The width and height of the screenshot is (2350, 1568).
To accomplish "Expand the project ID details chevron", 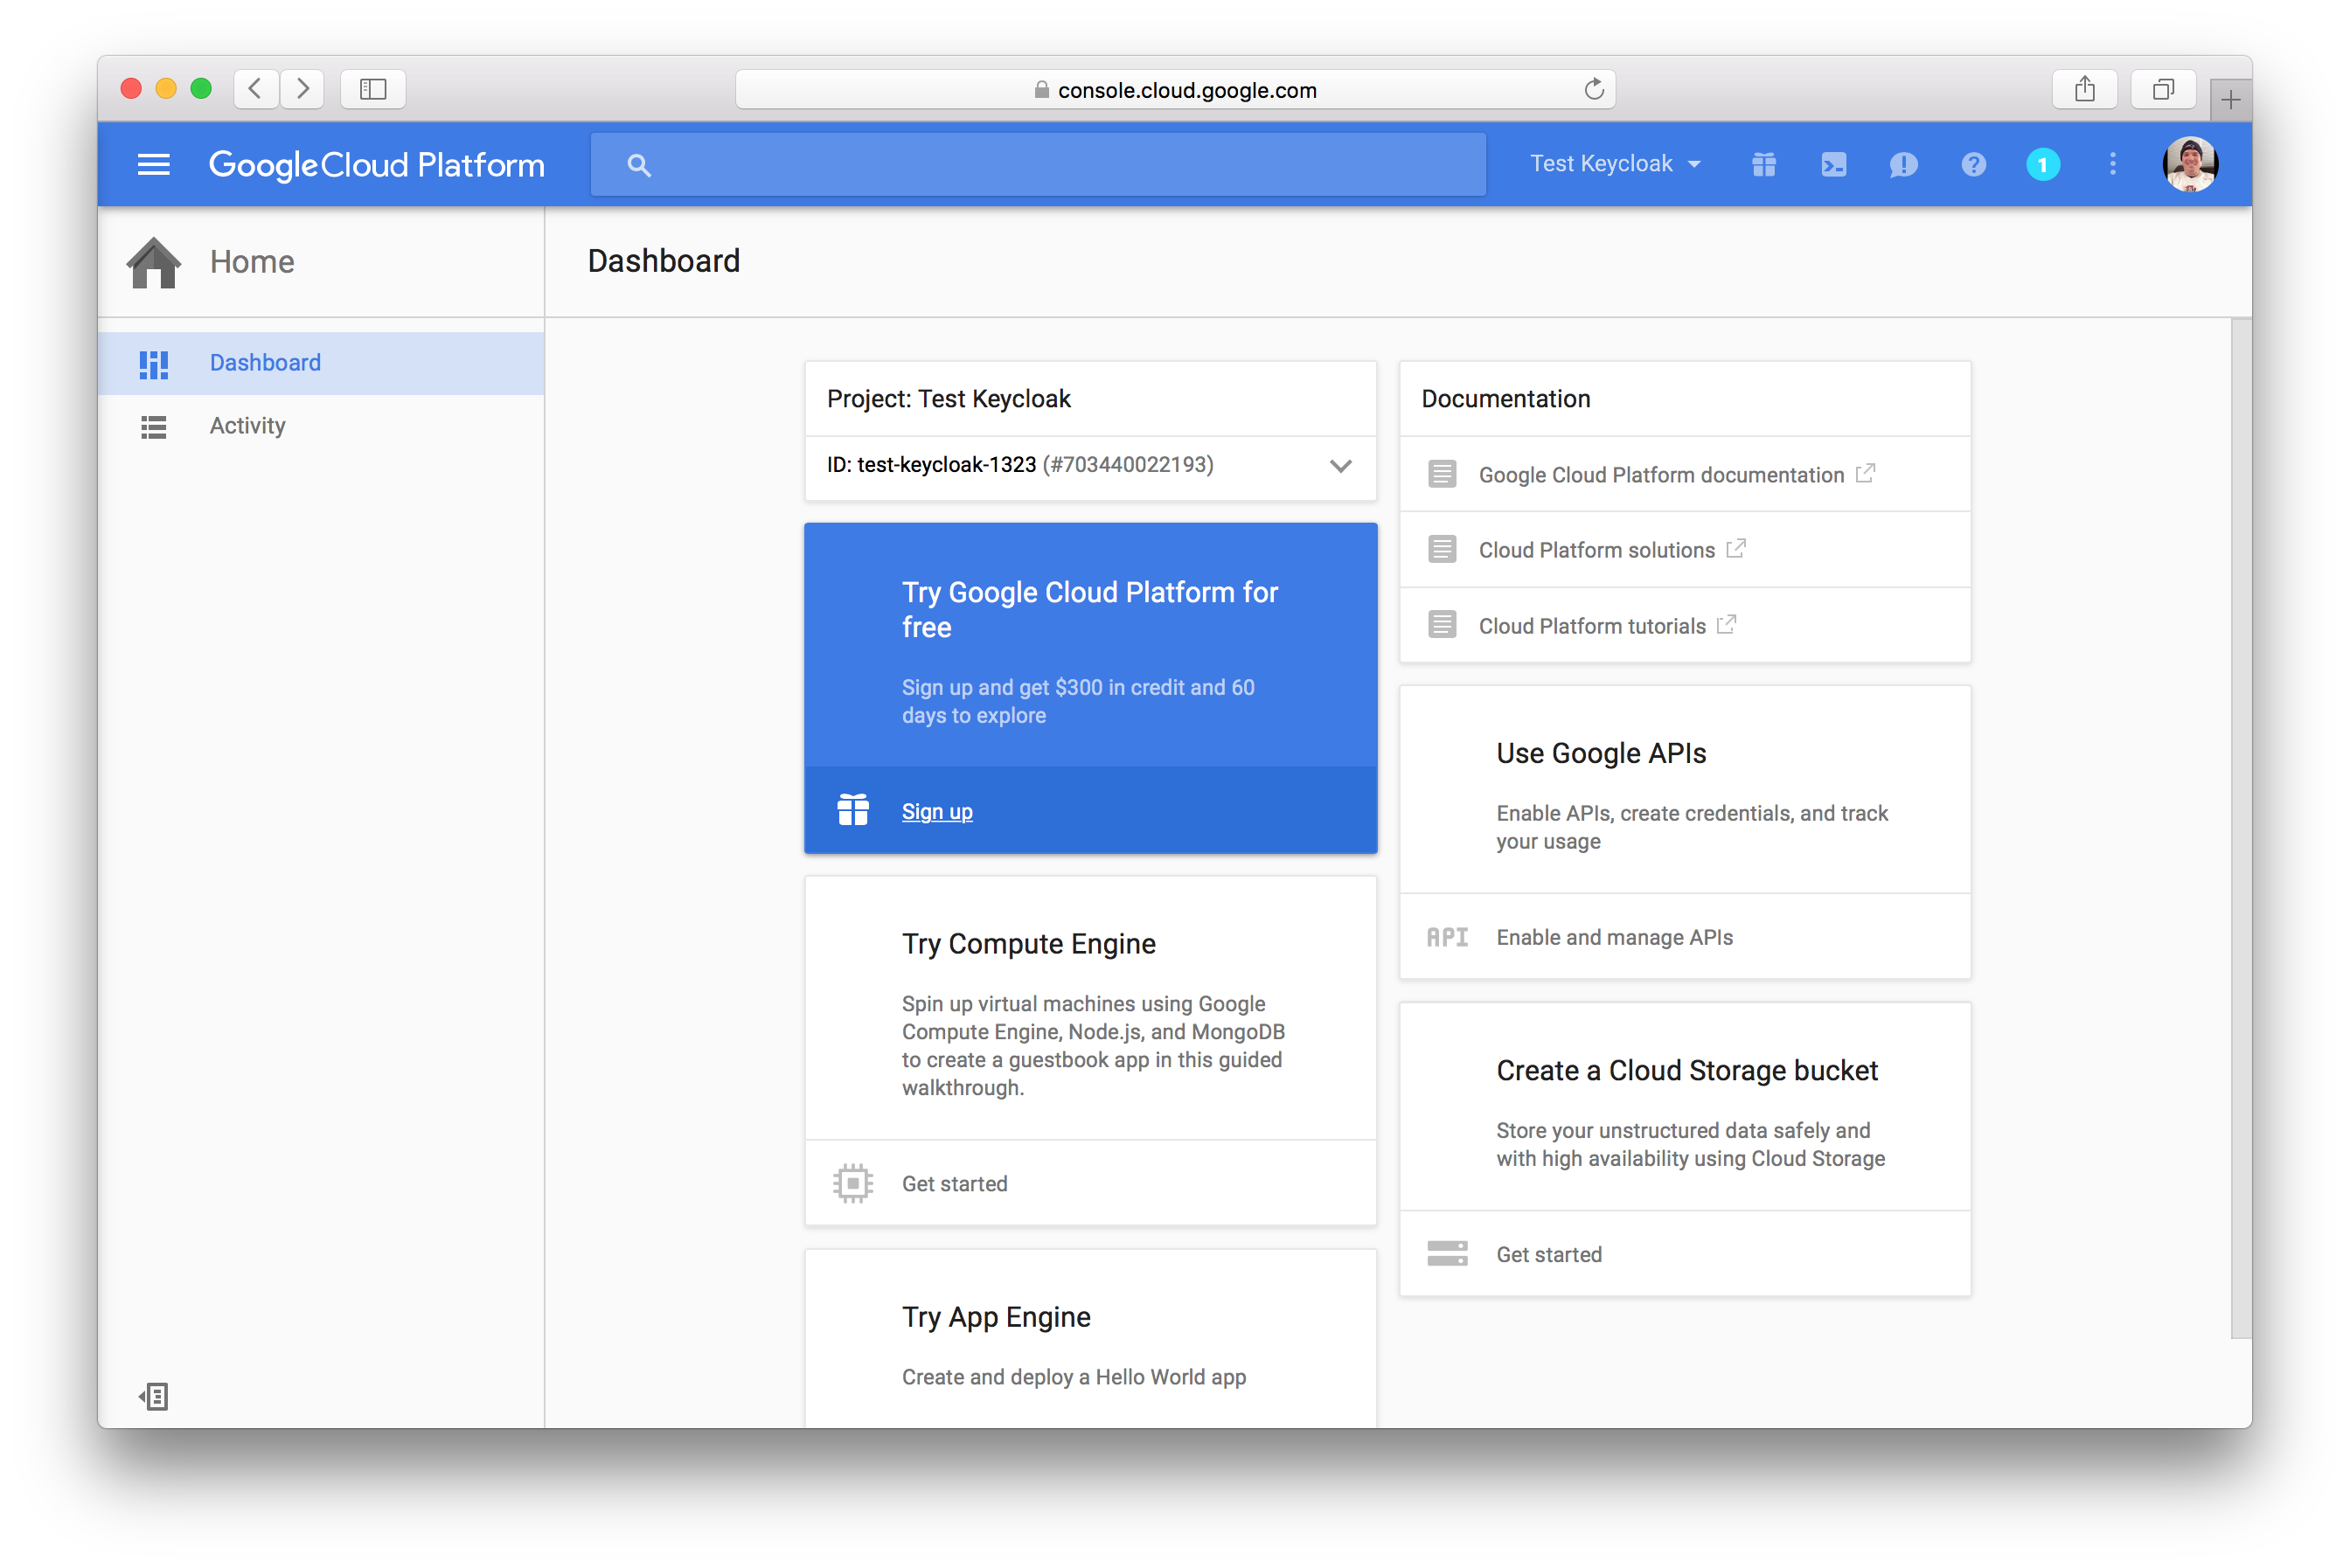I will point(1340,466).
